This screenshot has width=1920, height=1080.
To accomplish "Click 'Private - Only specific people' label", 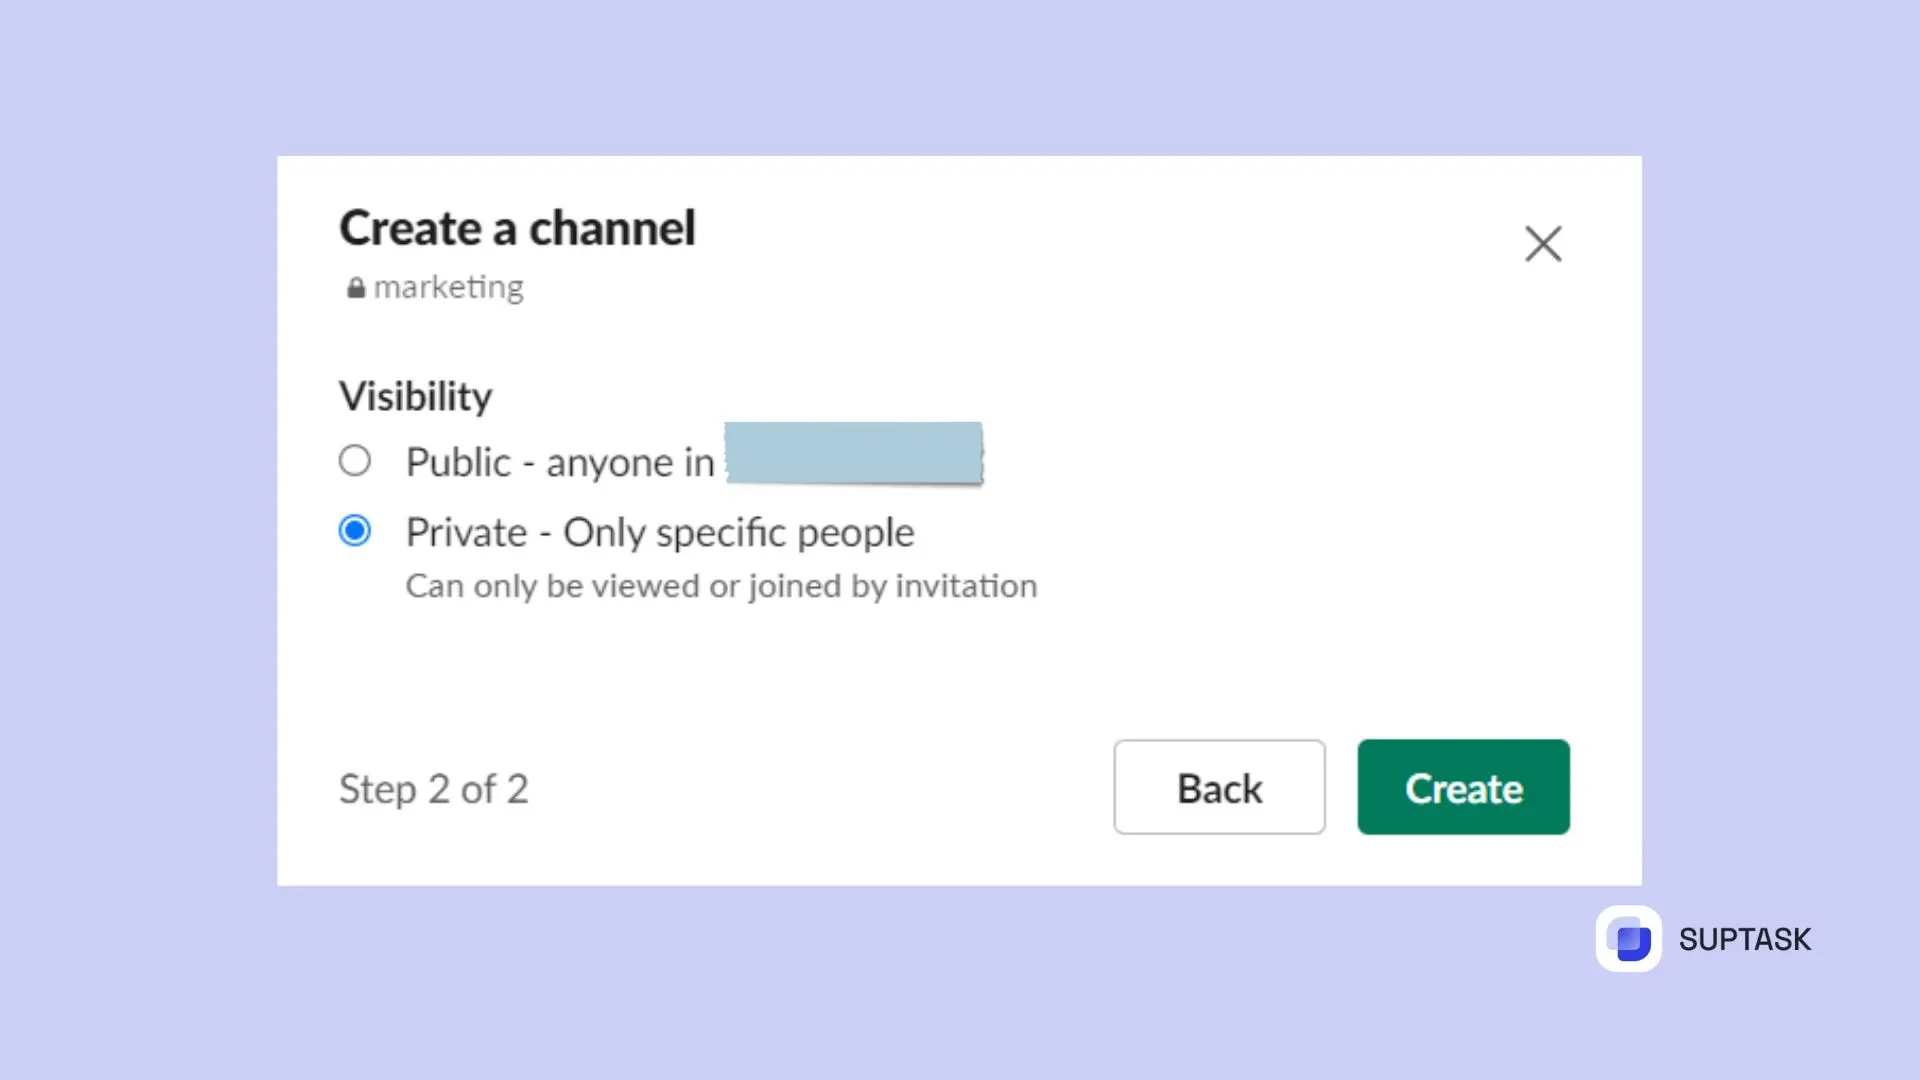I will [x=660, y=532].
